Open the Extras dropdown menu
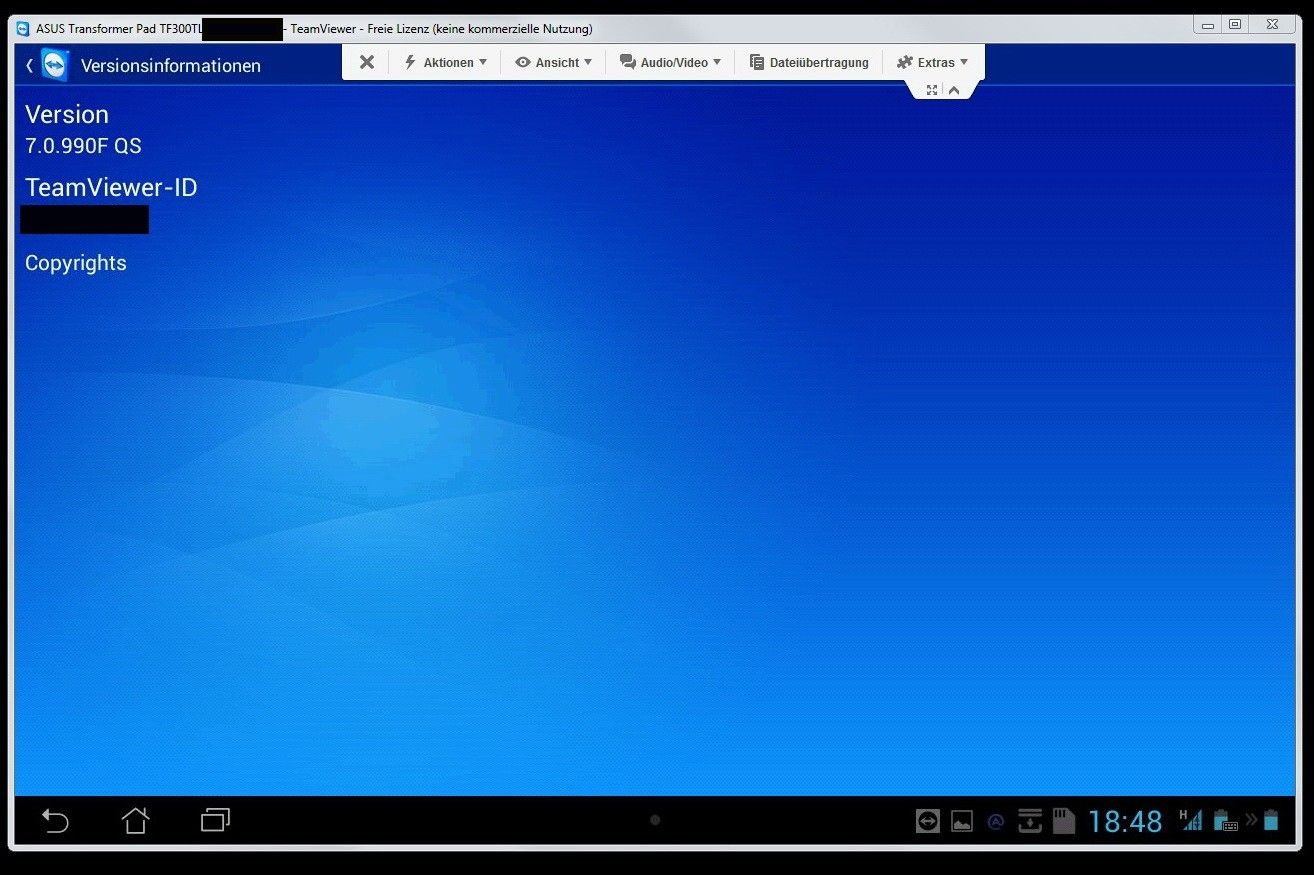Screen dimensions: 1314x875 click(932, 62)
